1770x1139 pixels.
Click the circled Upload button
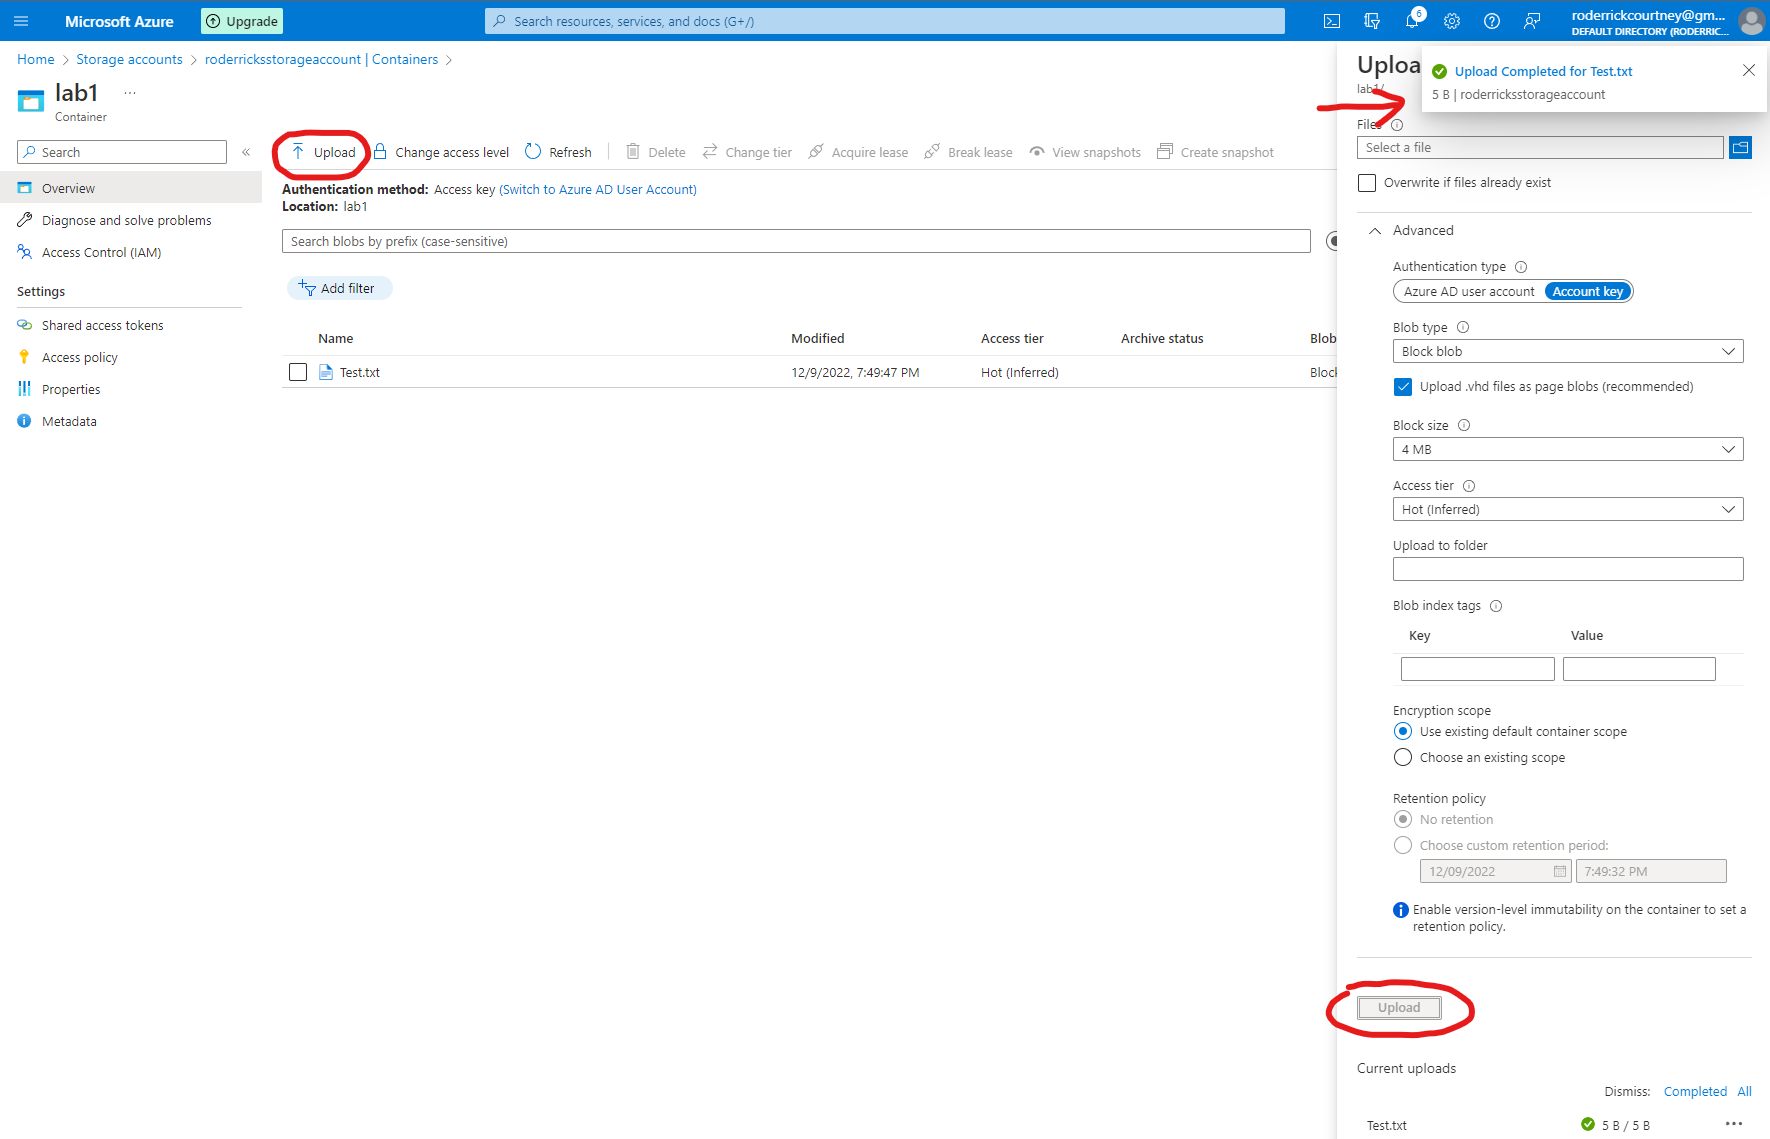(1398, 1007)
